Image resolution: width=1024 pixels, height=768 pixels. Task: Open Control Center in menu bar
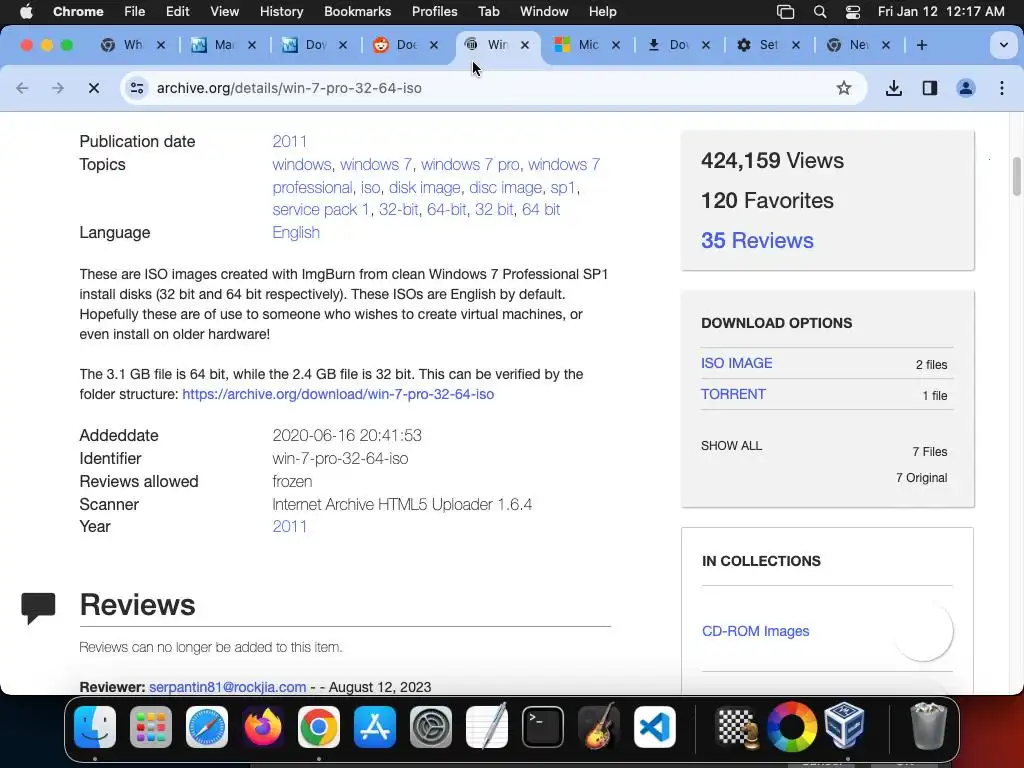852,11
